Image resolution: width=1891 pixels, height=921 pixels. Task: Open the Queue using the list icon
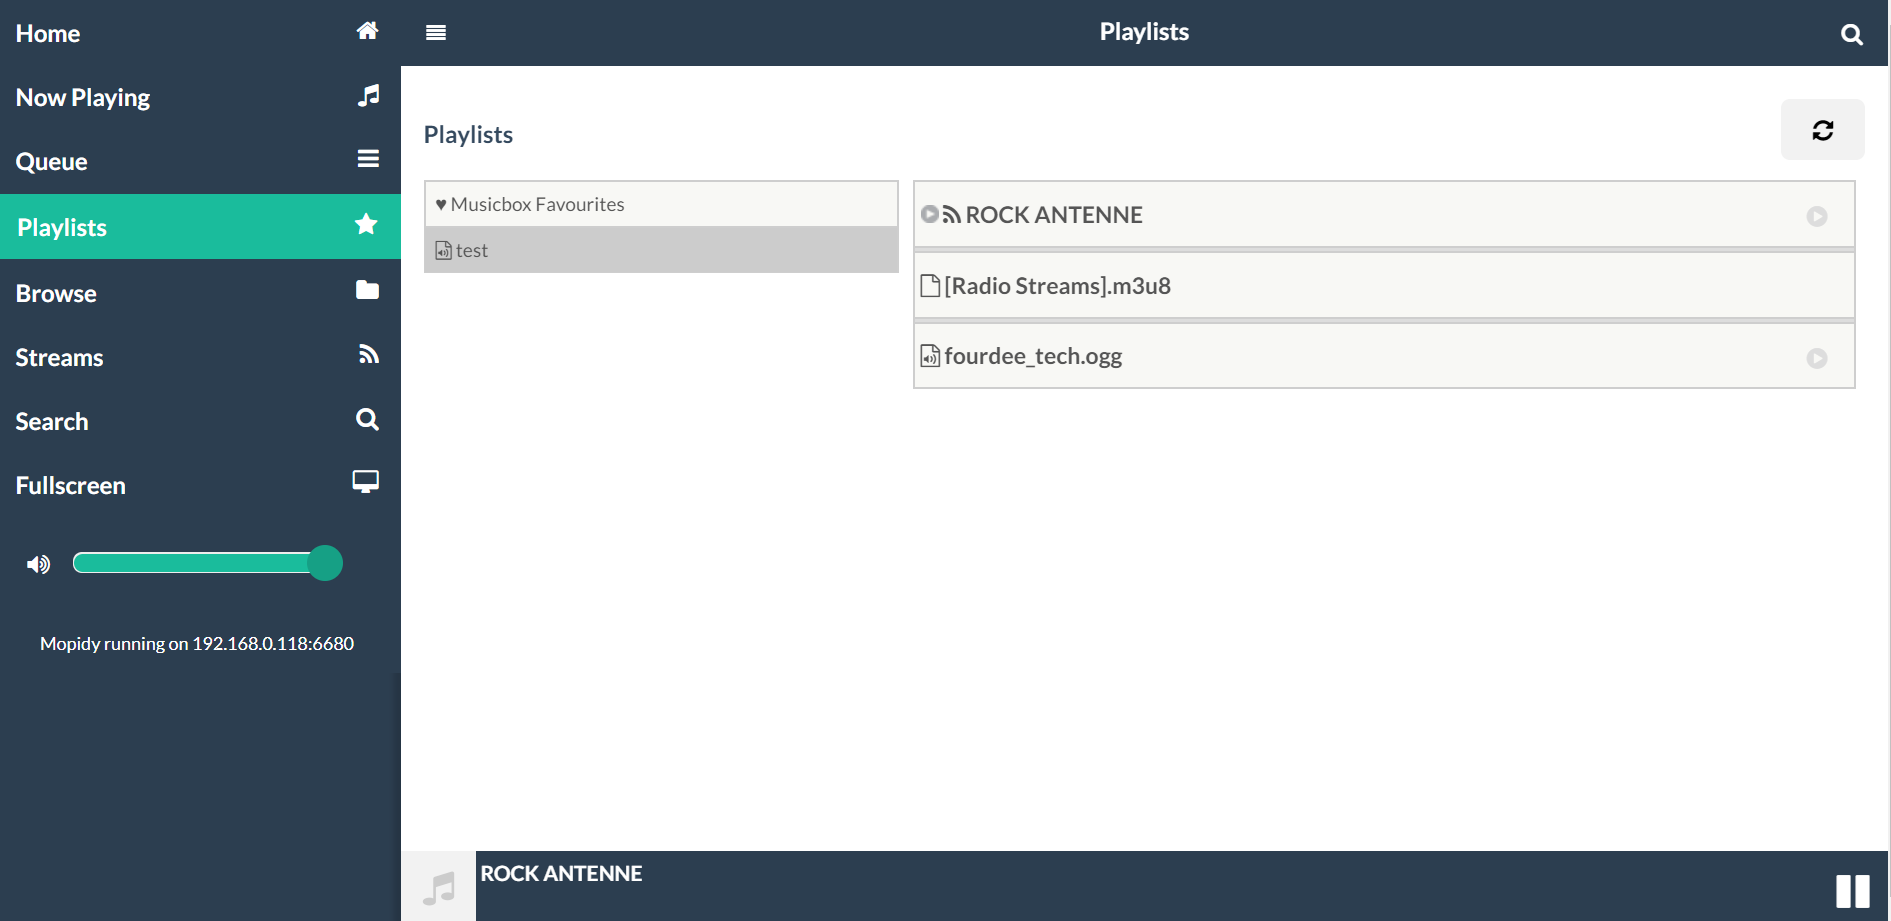coord(367,159)
